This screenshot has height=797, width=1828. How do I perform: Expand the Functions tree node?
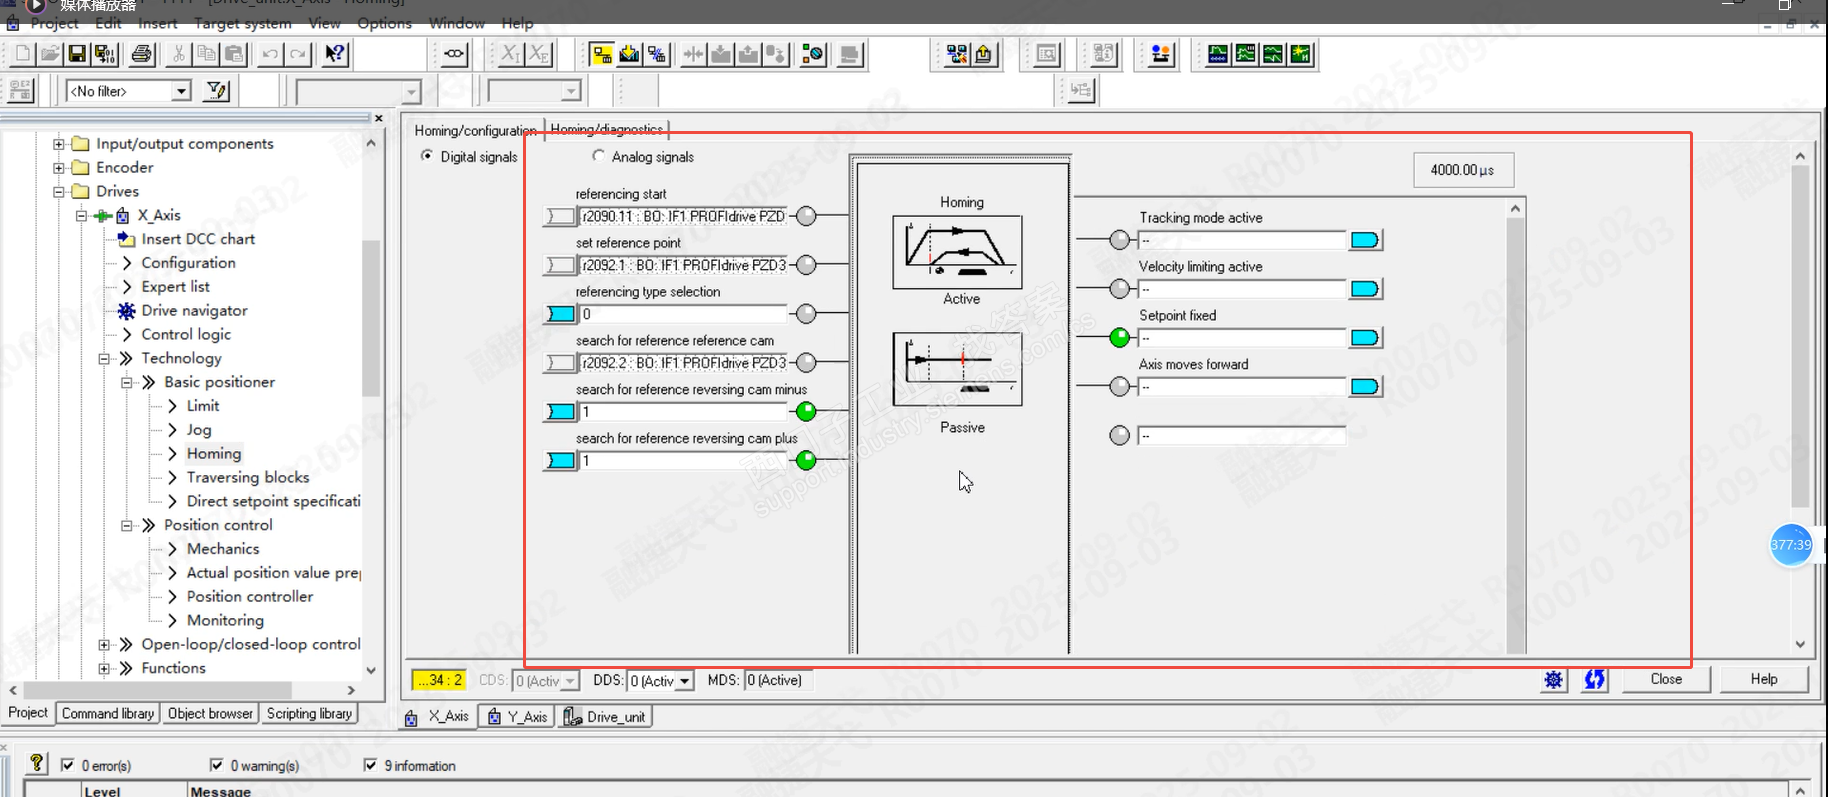click(104, 669)
